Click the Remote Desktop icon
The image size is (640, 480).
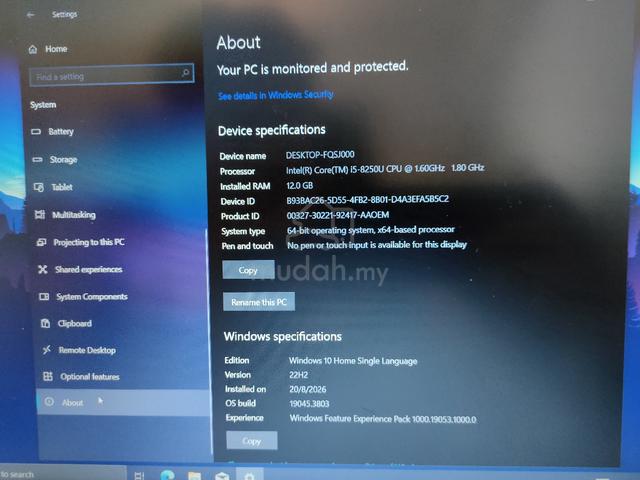point(47,350)
